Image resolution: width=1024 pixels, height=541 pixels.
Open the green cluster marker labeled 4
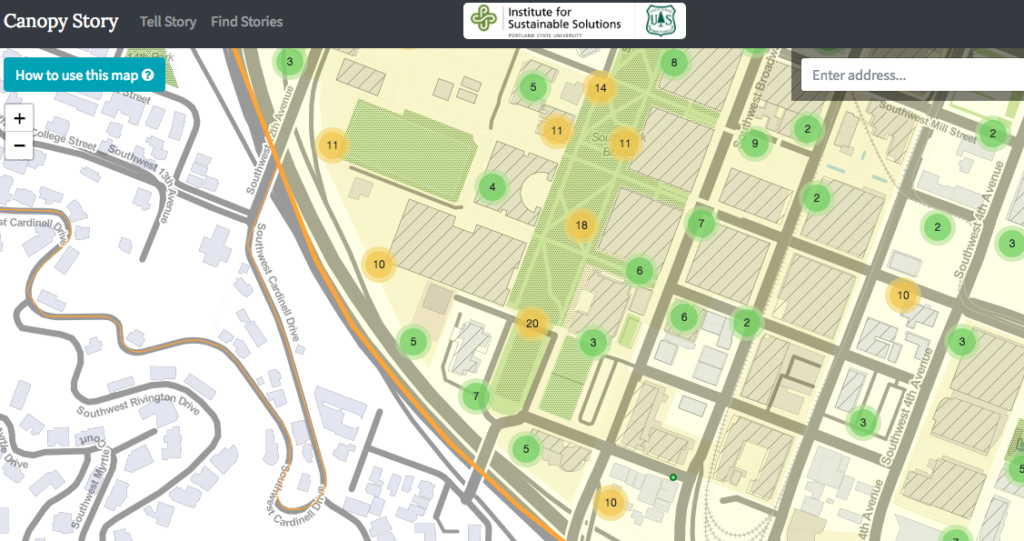tap(492, 188)
